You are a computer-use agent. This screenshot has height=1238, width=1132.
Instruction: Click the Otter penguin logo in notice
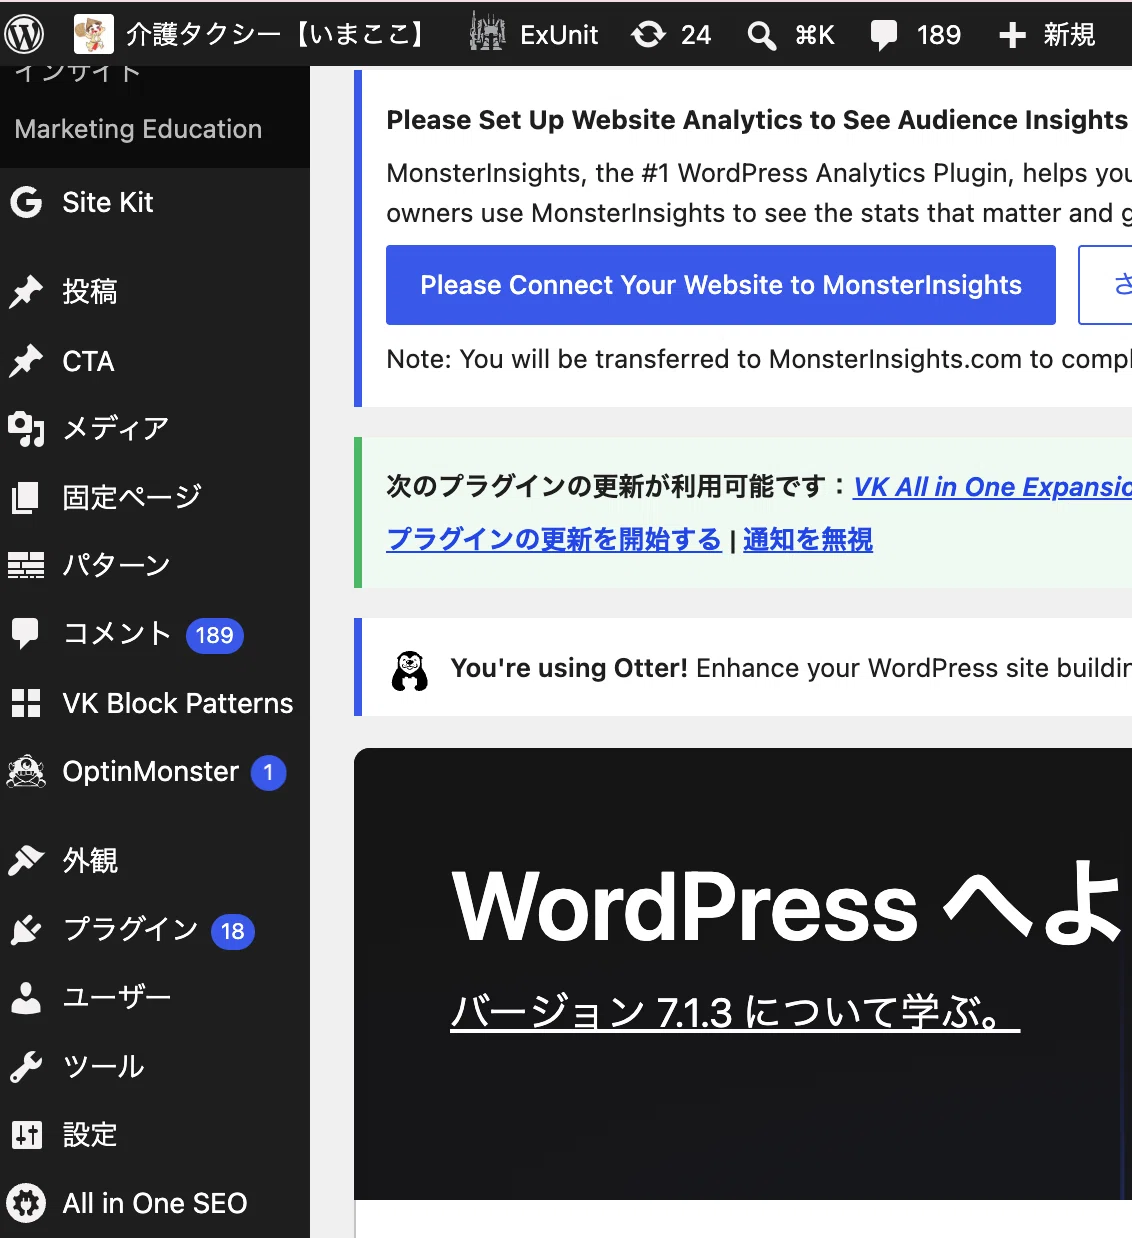pos(410,669)
